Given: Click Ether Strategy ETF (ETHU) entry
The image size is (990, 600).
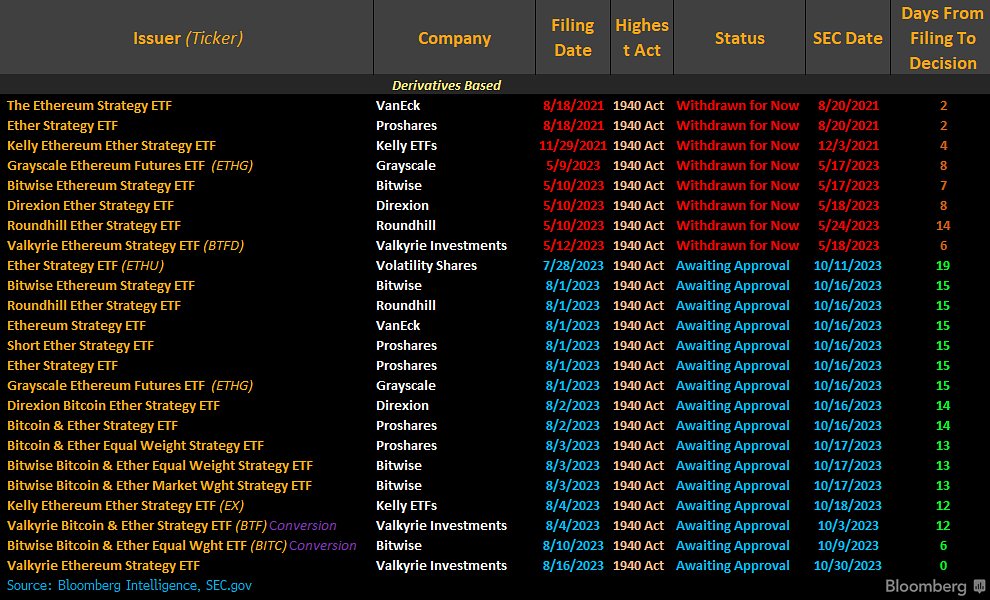Looking at the screenshot, I should coord(85,266).
